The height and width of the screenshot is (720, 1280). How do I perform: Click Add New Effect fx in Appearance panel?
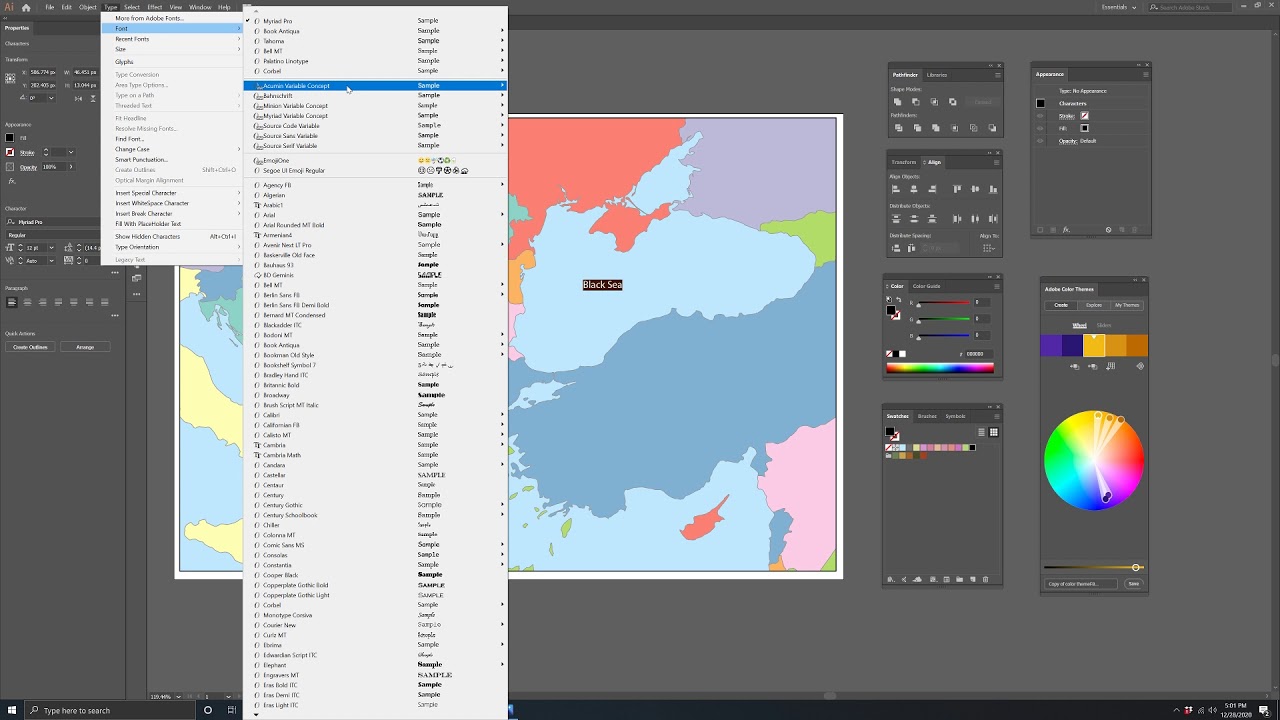tap(1066, 230)
